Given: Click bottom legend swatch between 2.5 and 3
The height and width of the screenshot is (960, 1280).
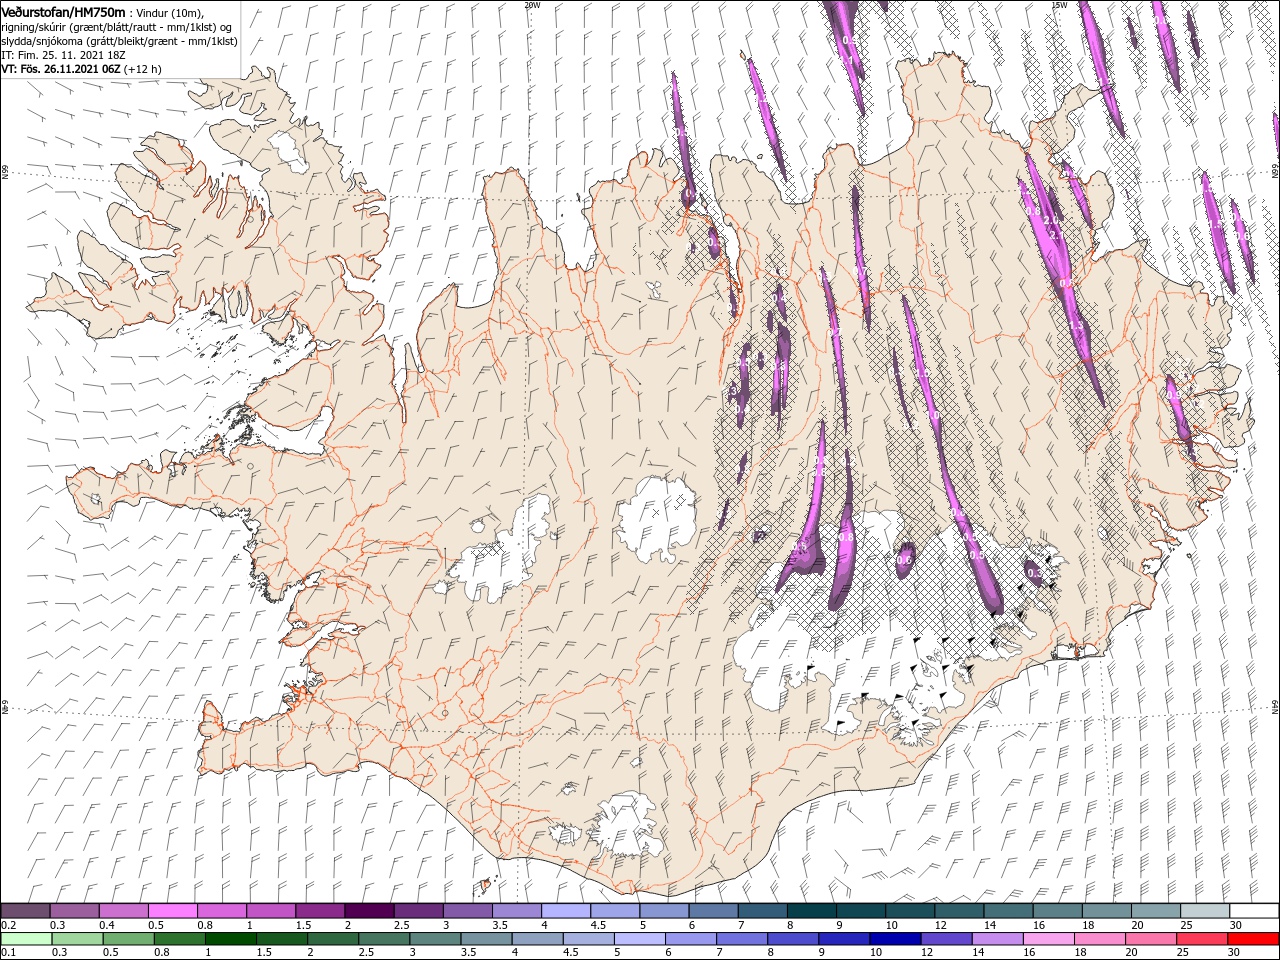Looking at the screenshot, I should point(386,939).
